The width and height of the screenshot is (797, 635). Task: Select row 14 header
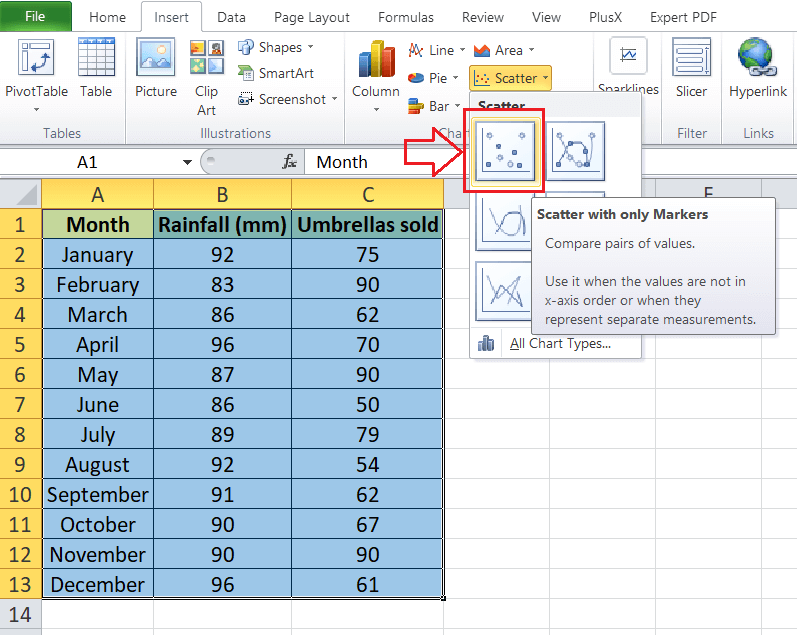20,615
